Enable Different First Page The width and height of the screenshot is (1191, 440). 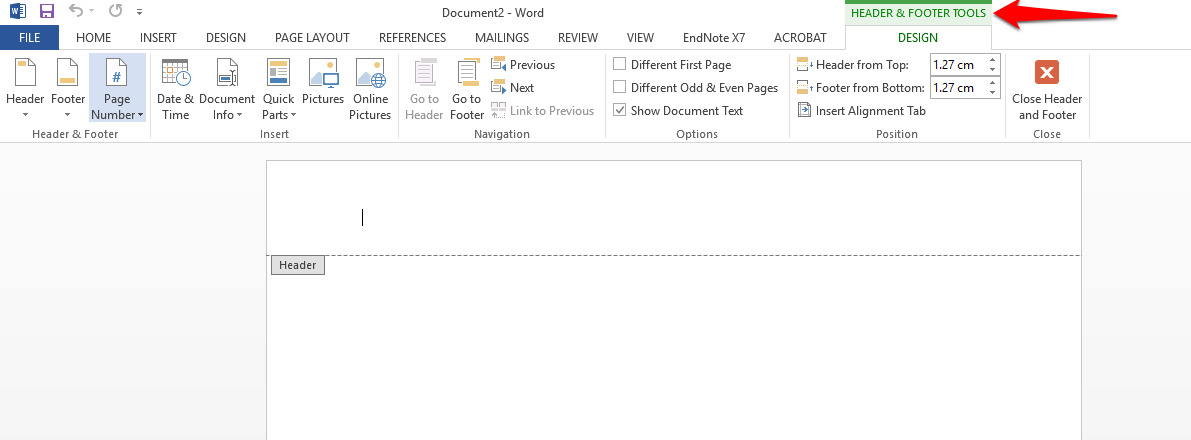click(x=672, y=65)
